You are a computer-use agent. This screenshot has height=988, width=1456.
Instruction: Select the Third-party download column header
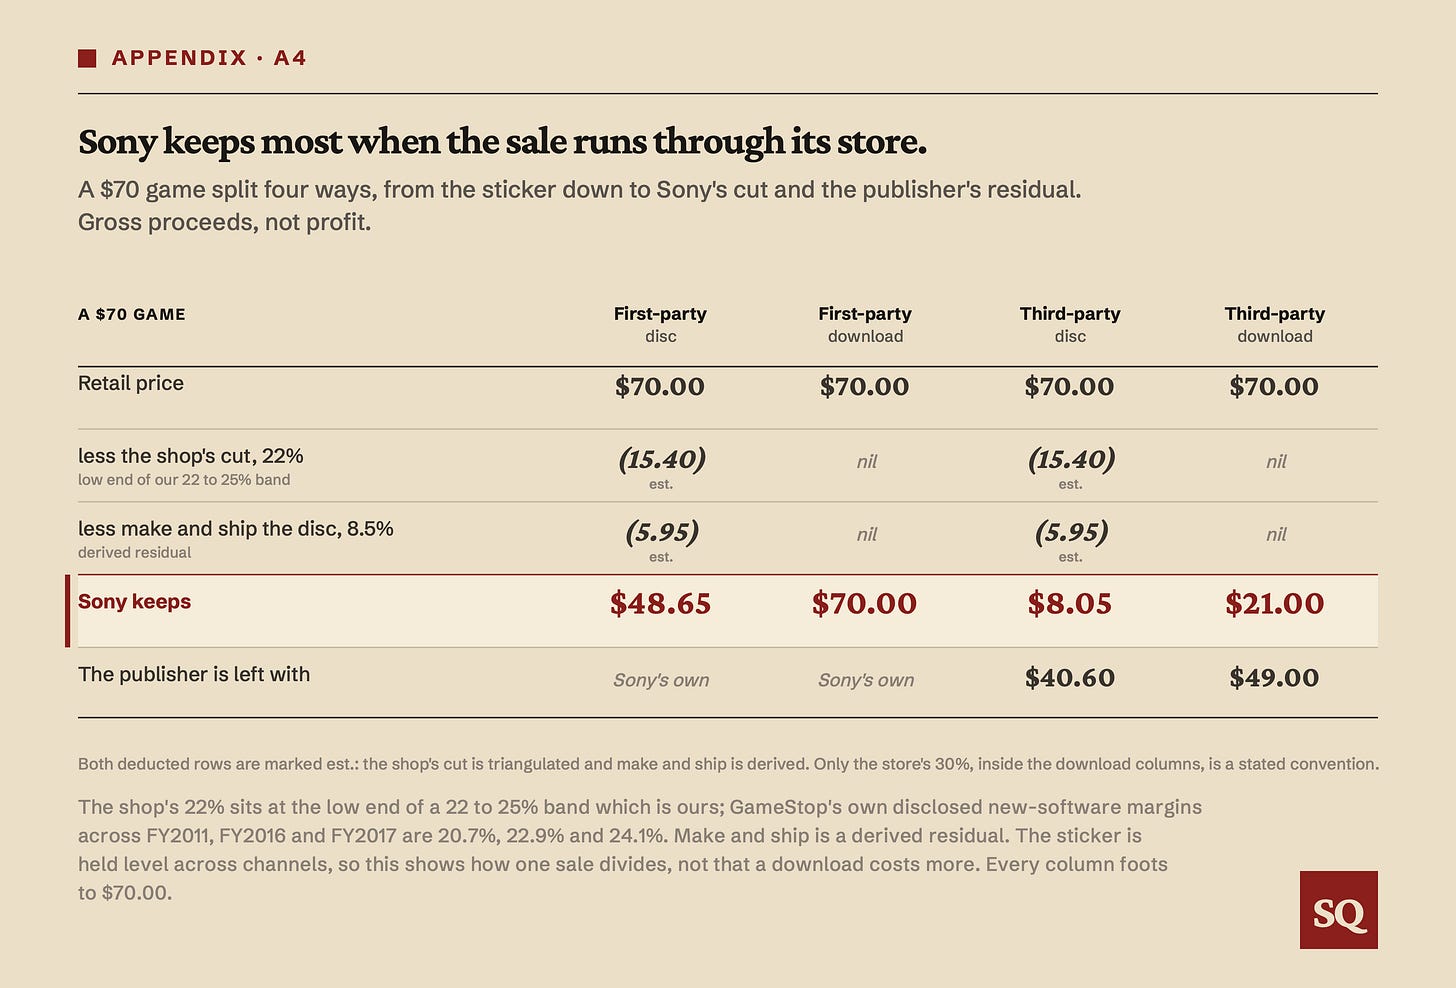1275,324
